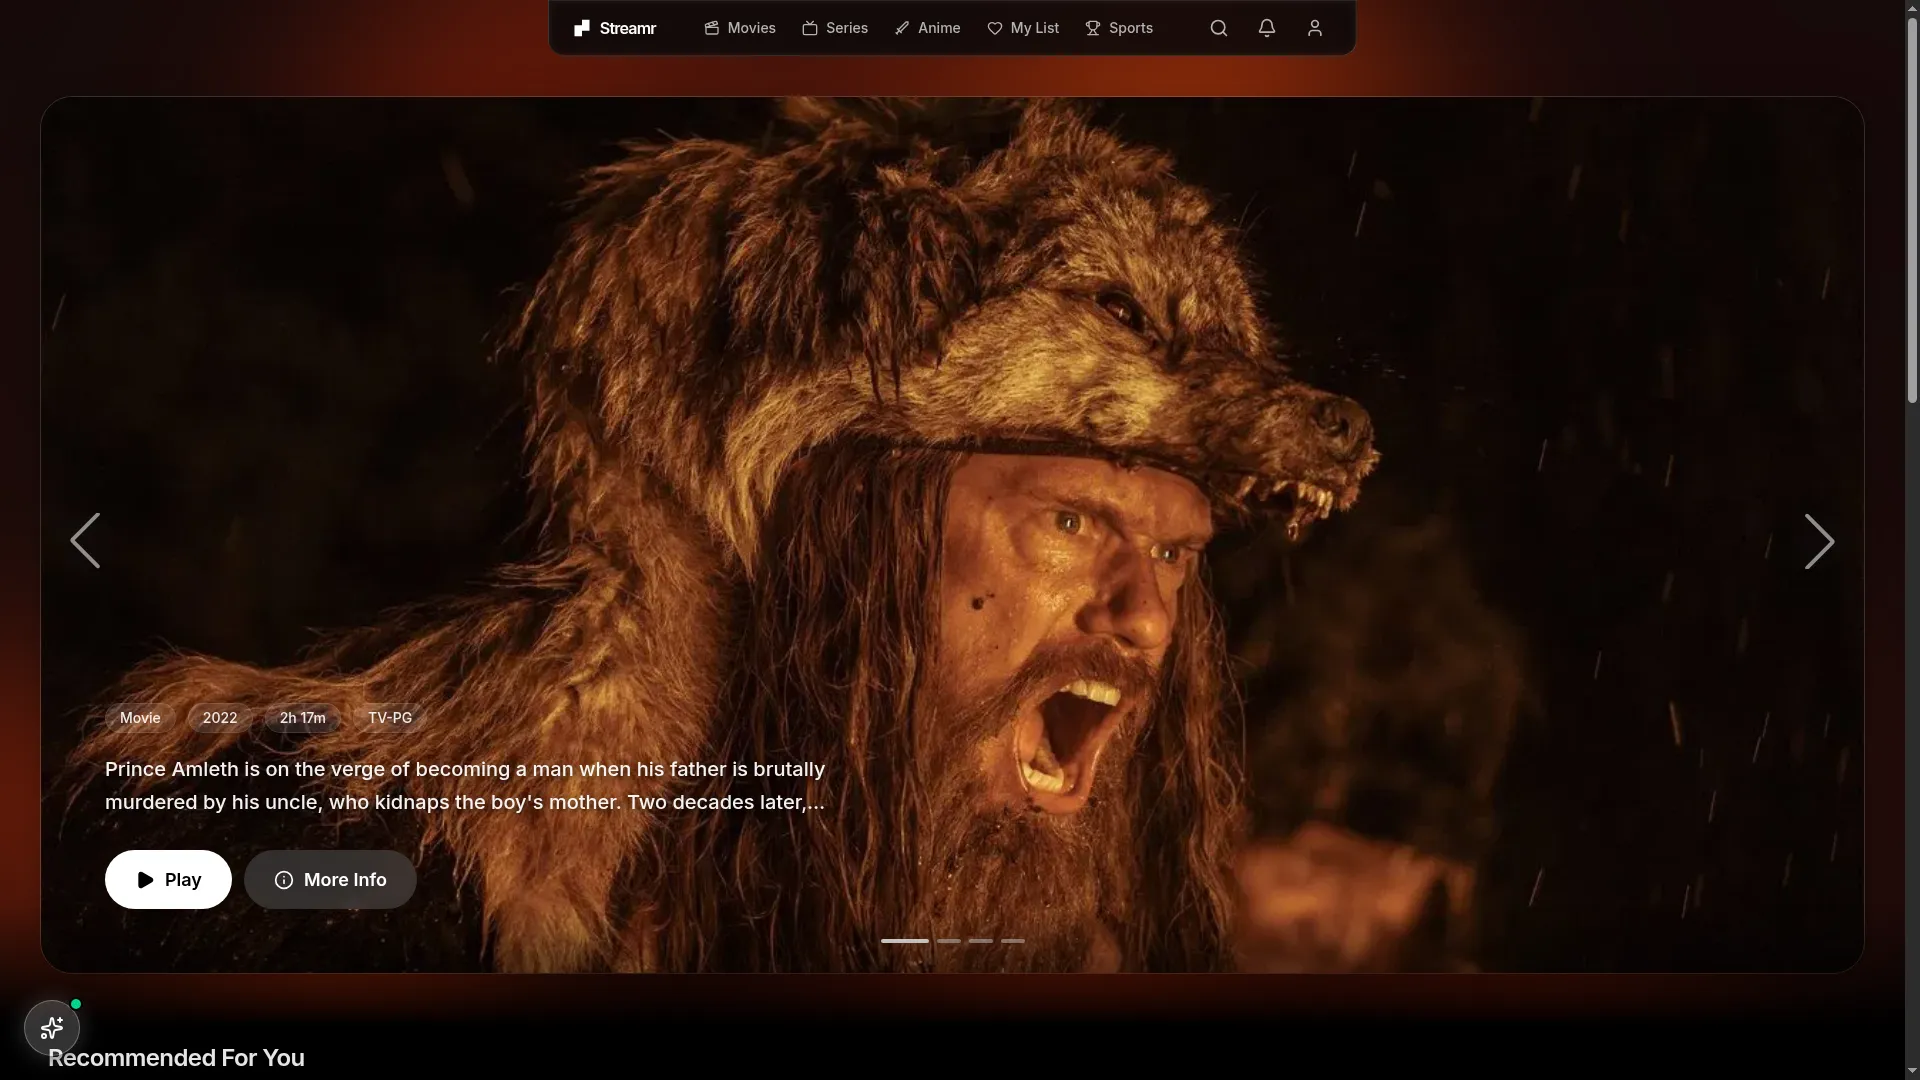1920x1080 pixels.
Task: Click the 2022 year badge
Action: (220, 718)
